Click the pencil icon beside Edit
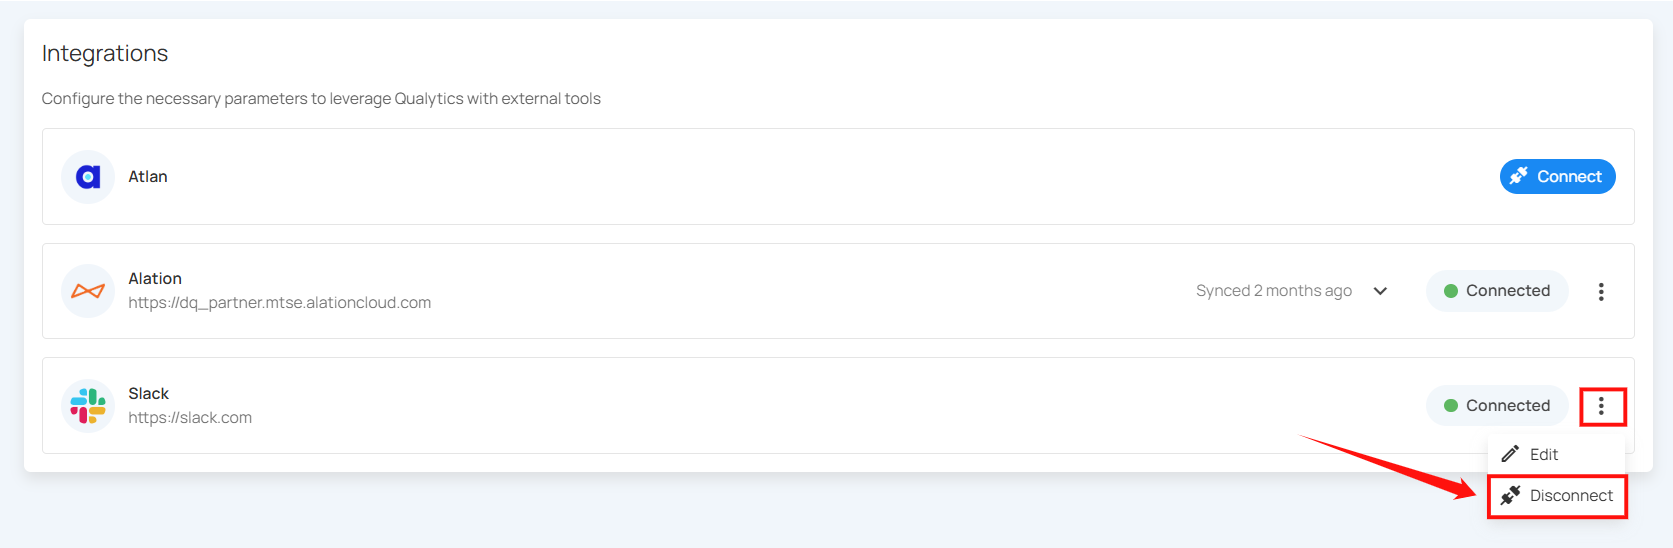 tap(1510, 454)
